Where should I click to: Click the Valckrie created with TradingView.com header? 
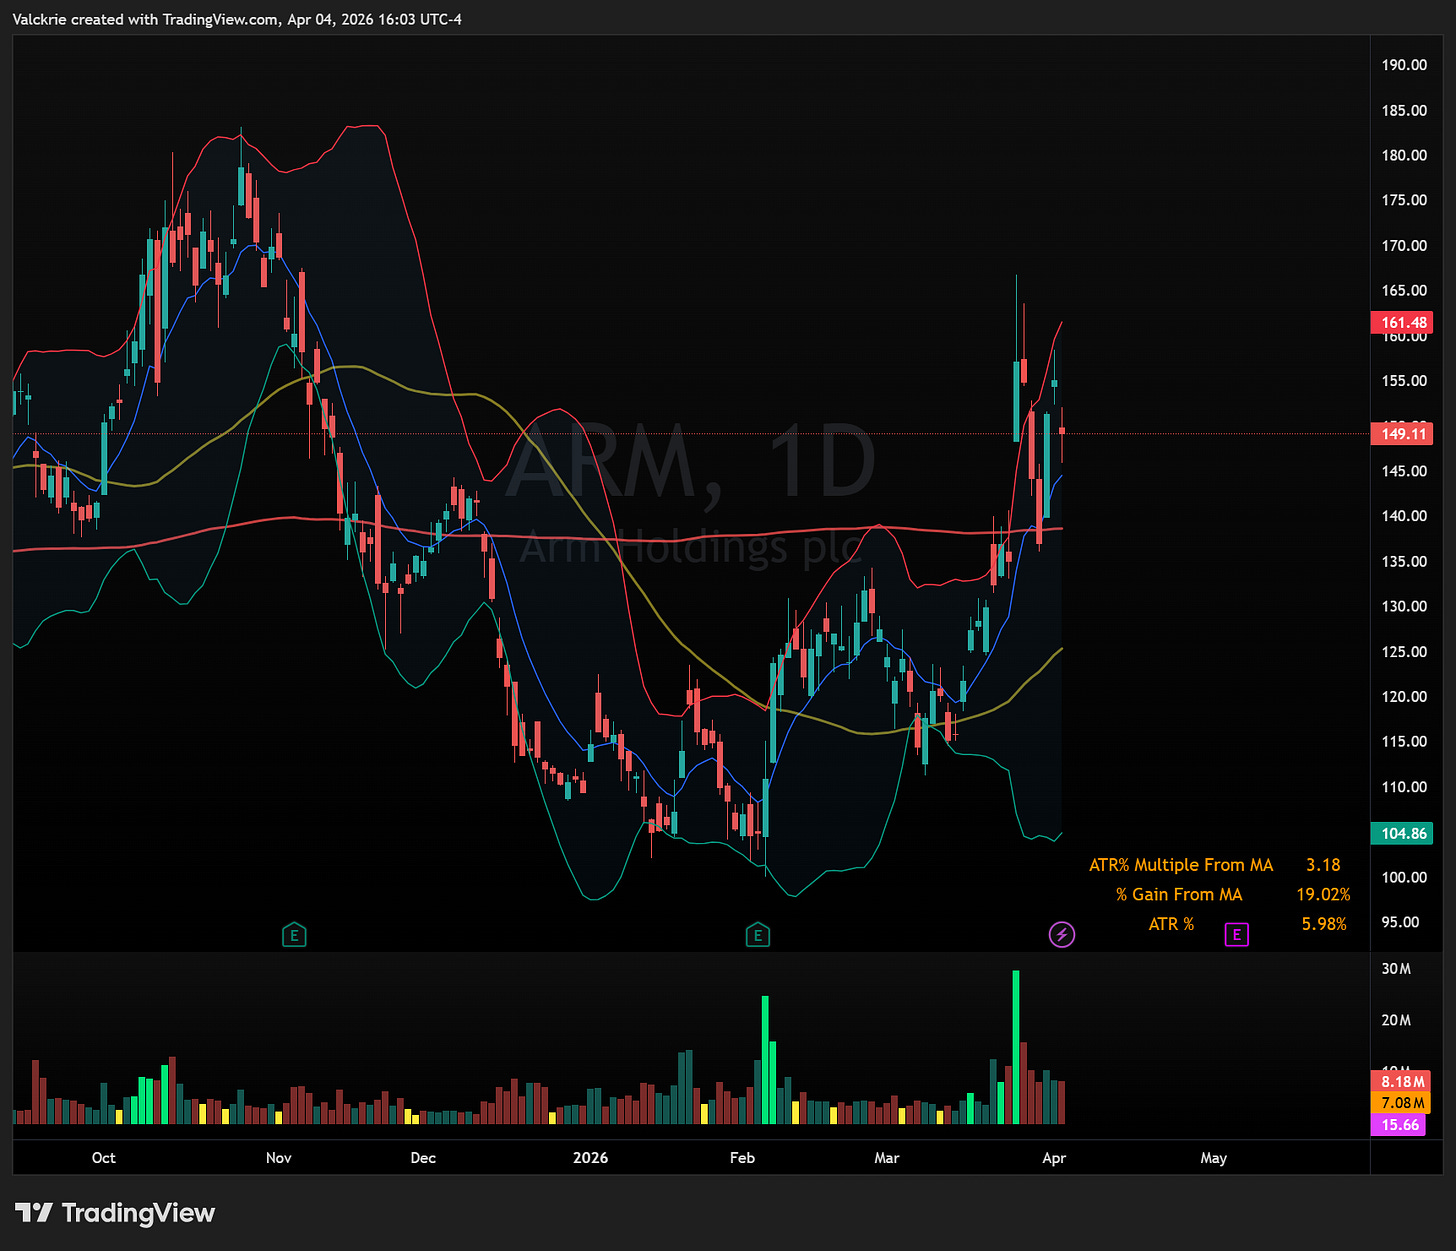click(x=237, y=19)
